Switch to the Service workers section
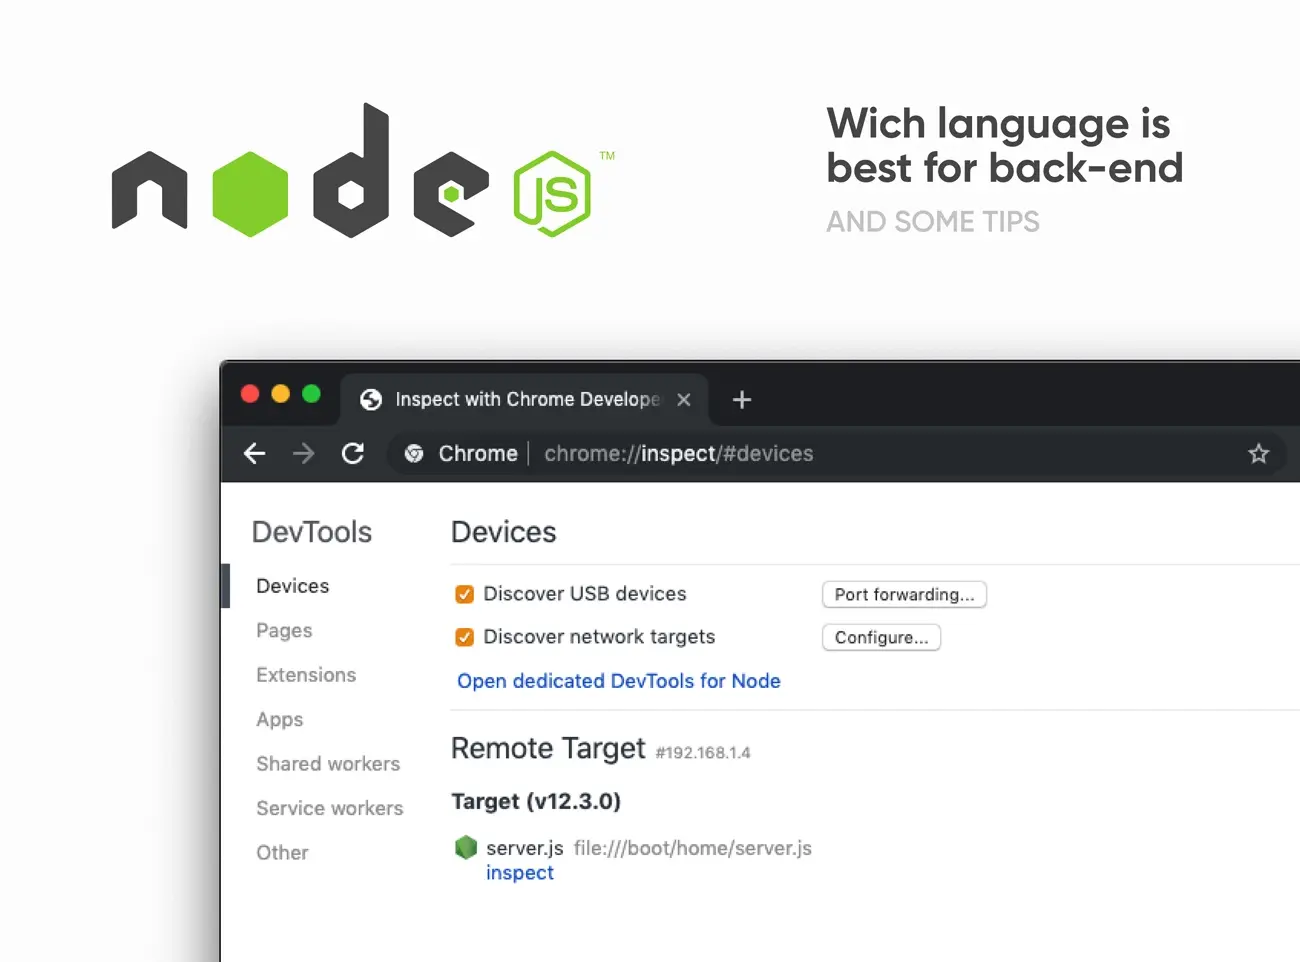Viewport: 1300px width, 962px height. click(330, 808)
